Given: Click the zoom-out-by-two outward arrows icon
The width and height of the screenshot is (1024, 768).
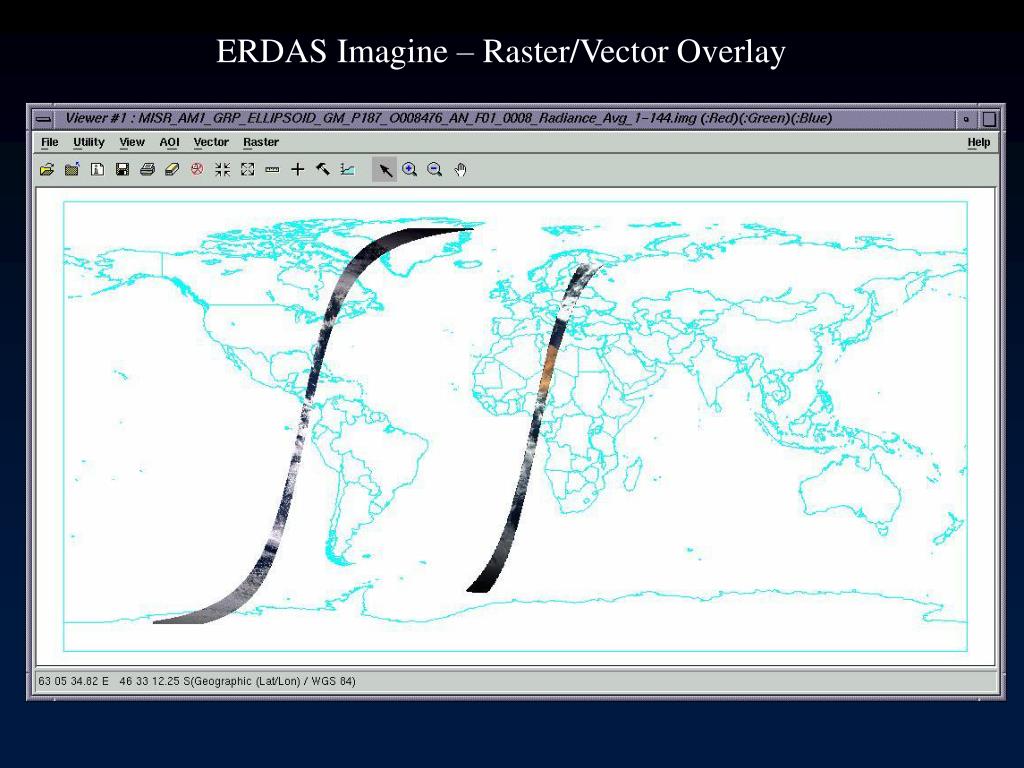Looking at the screenshot, I should point(248,170).
